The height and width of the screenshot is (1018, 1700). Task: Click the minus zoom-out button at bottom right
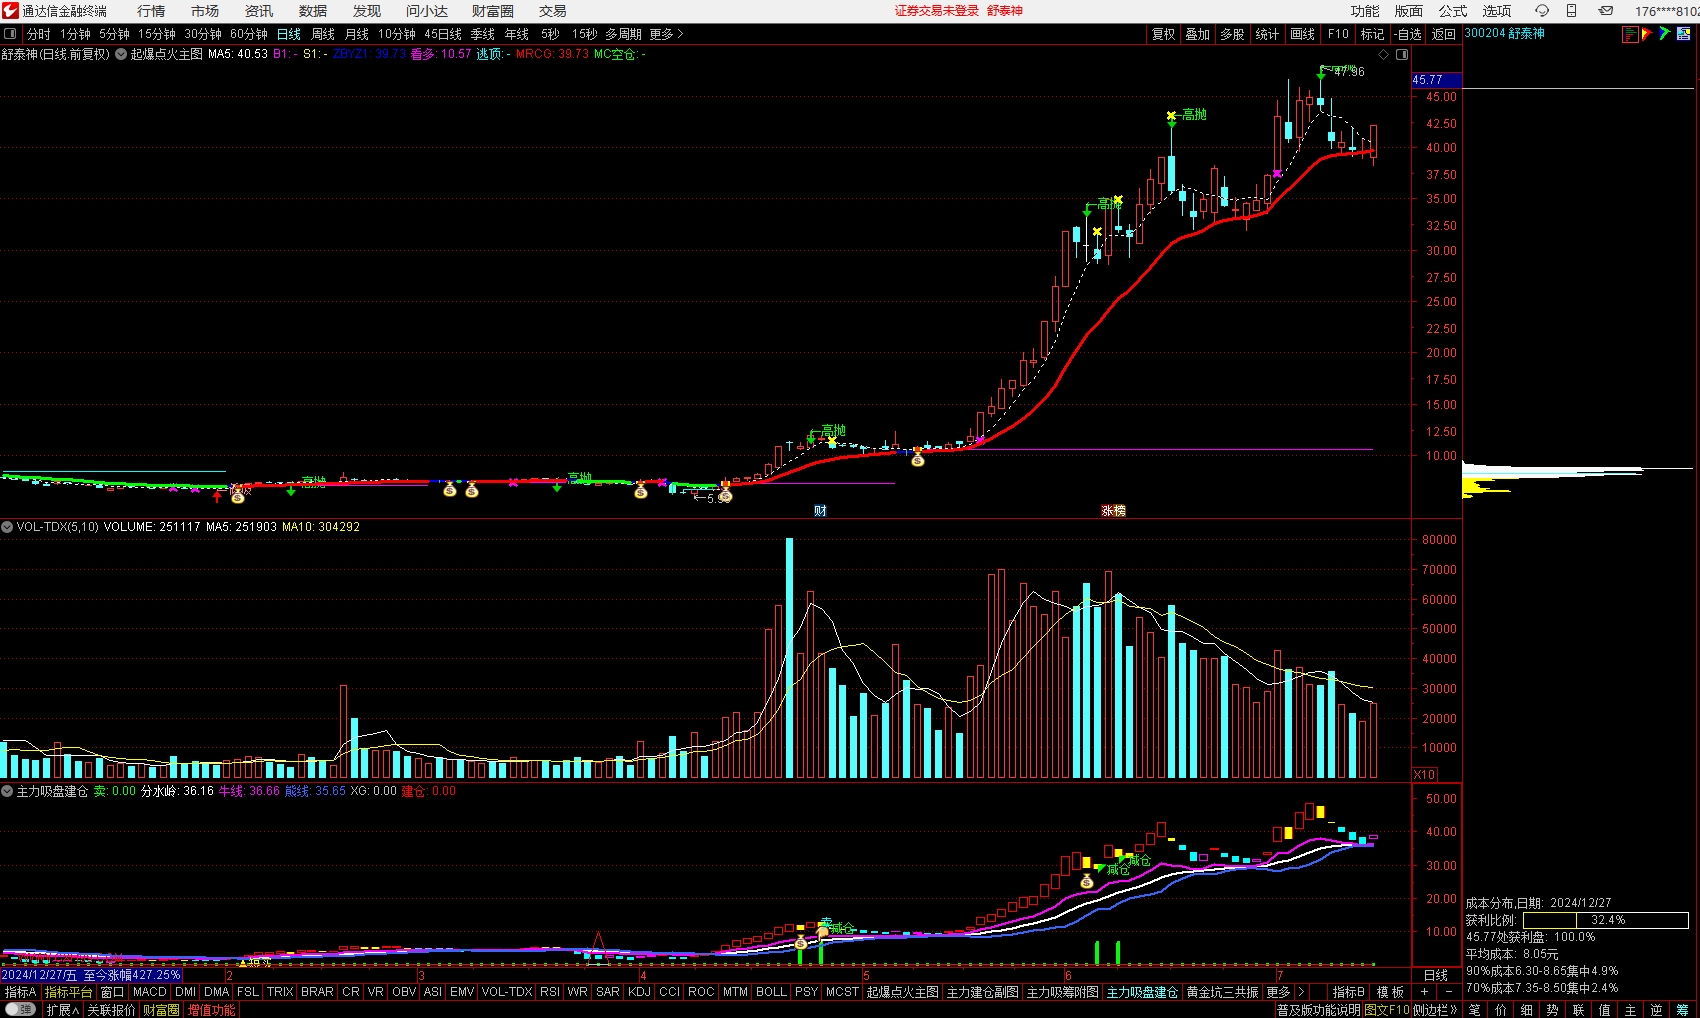pos(1448,992)
